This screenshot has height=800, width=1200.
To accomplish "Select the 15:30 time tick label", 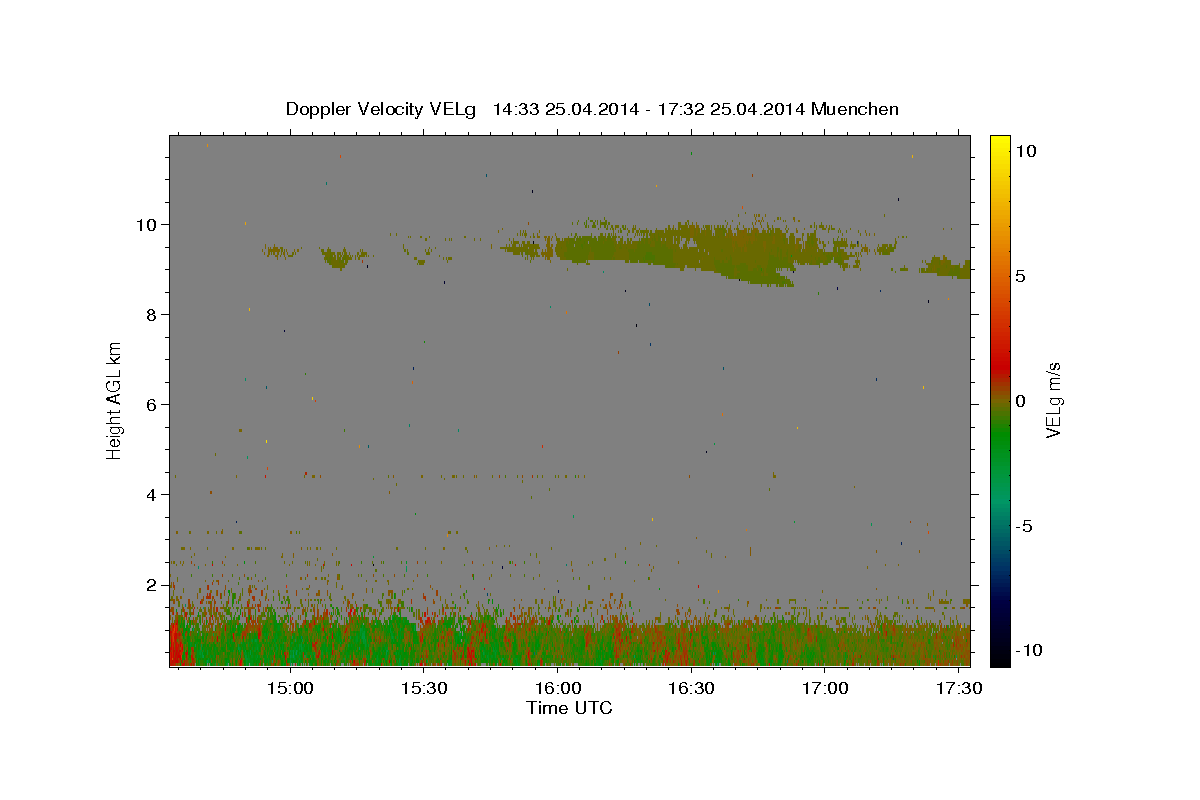I will (424, 688).
